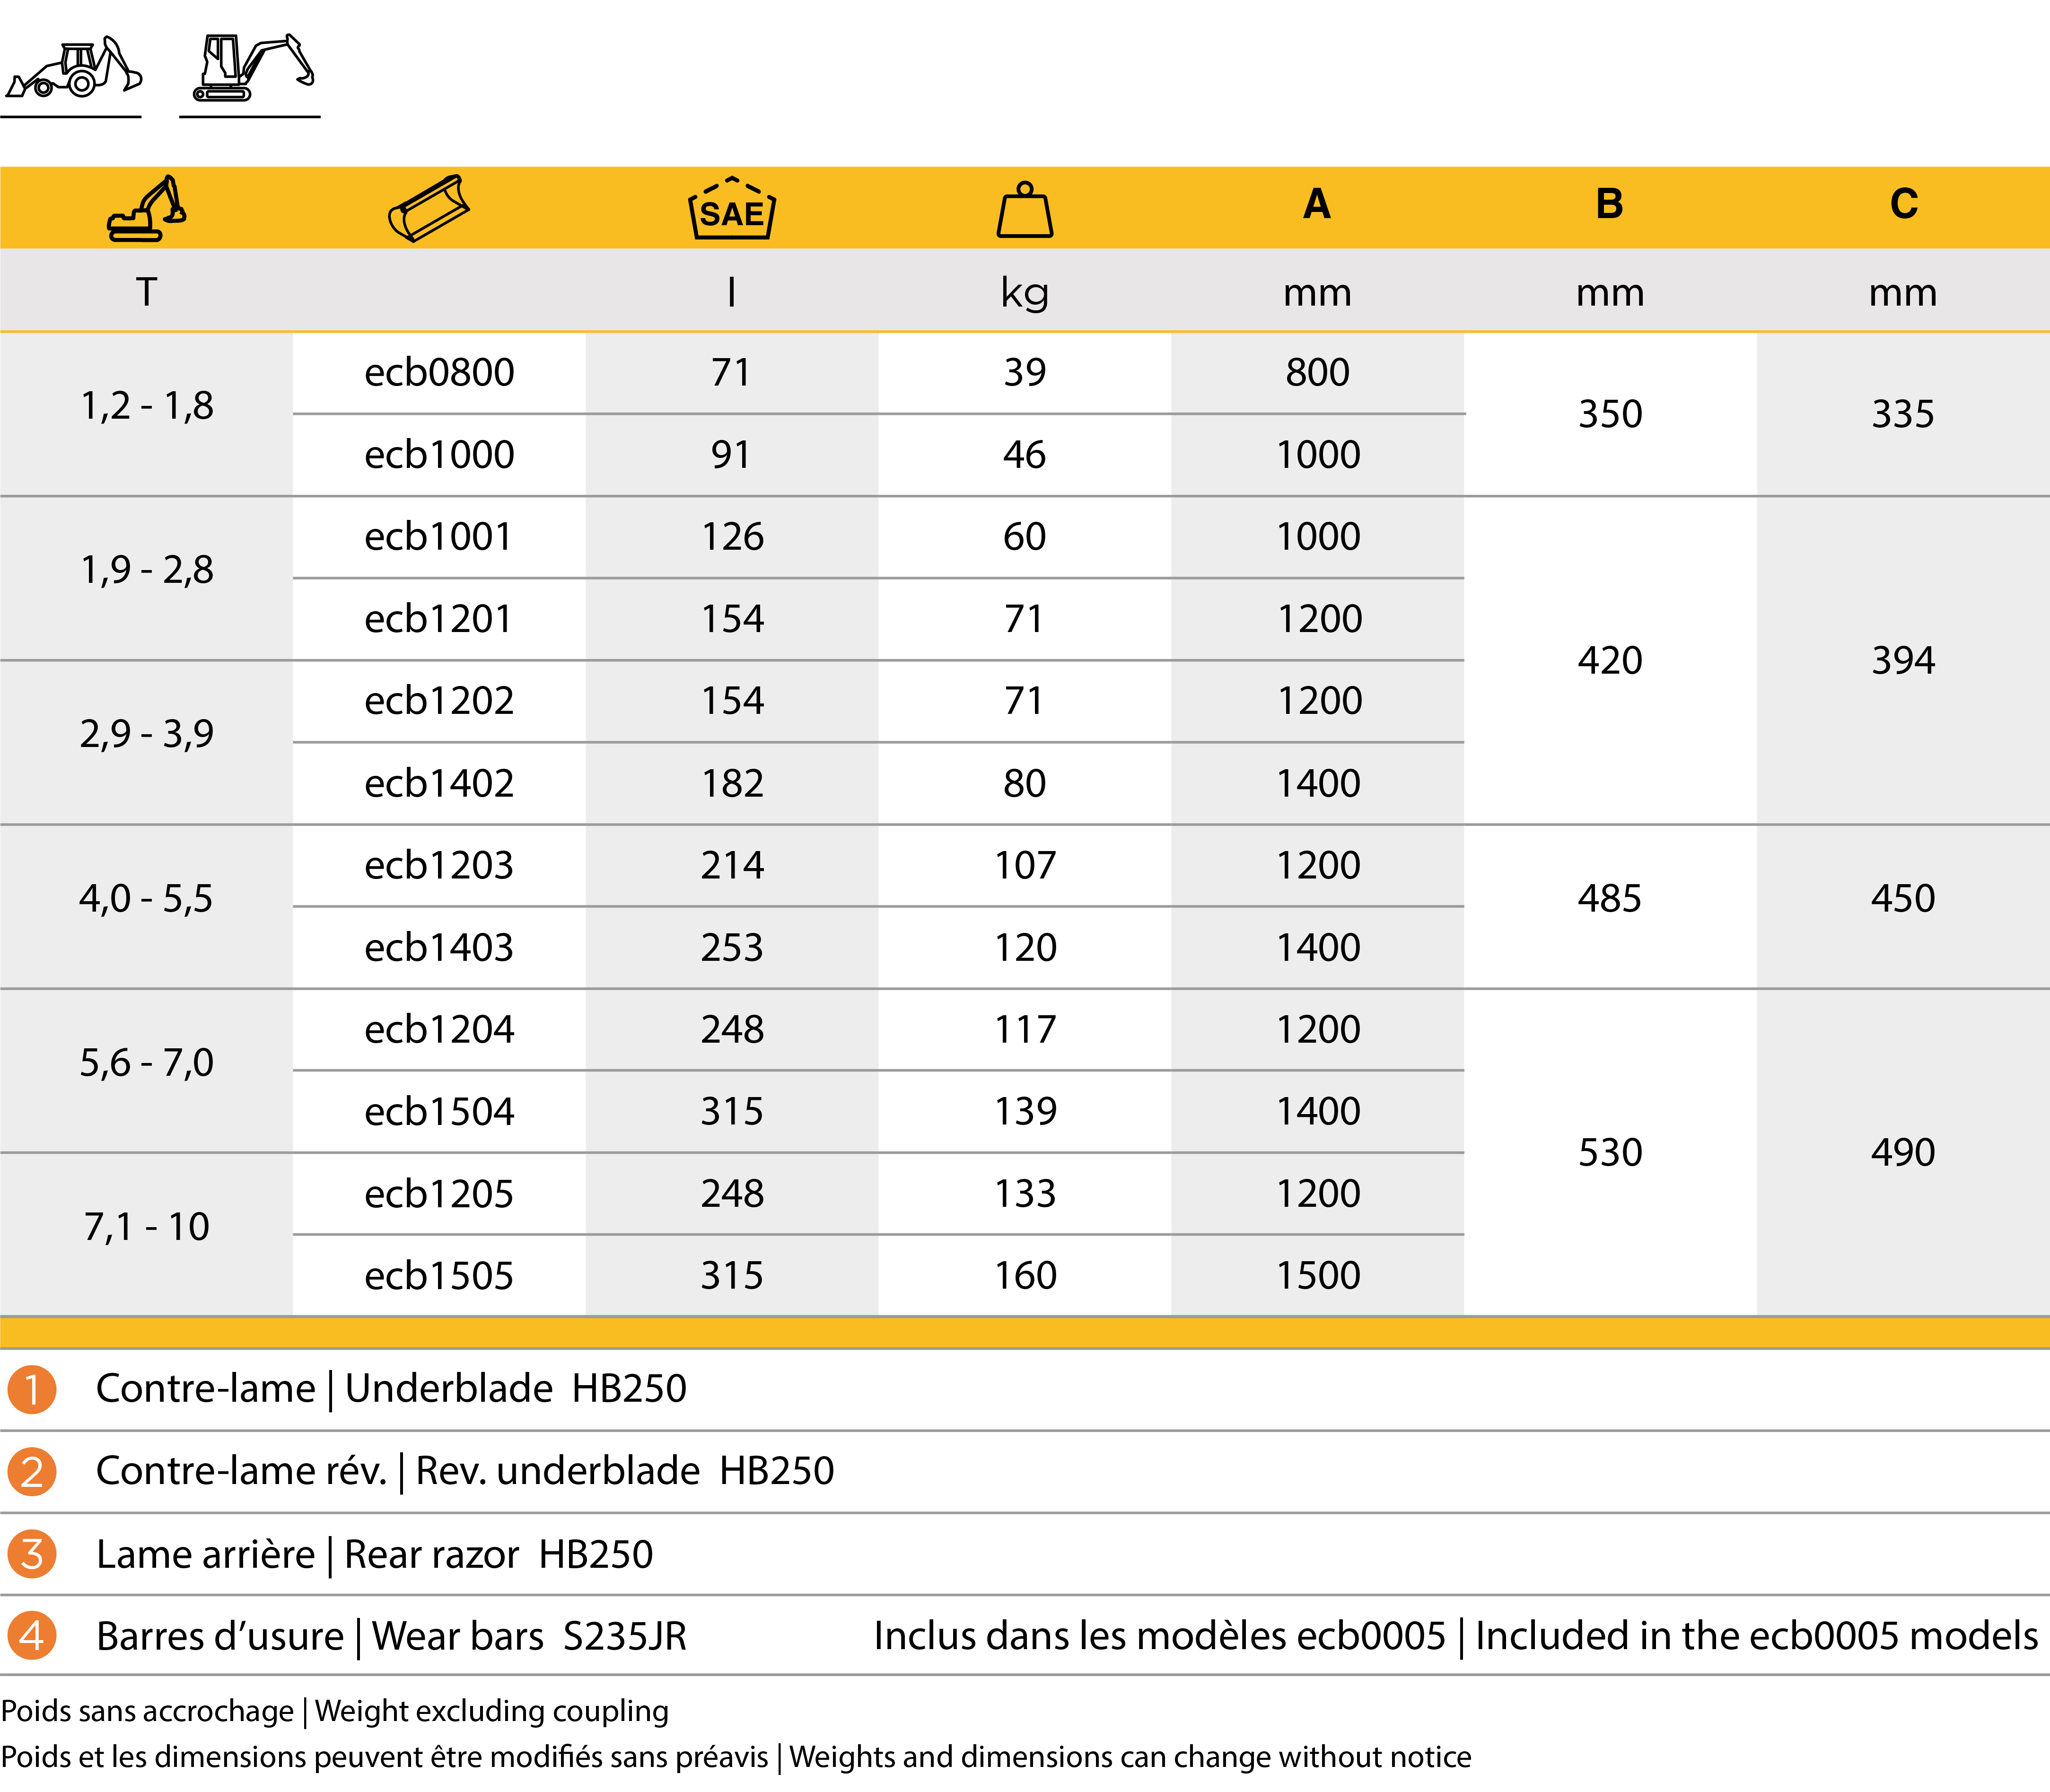Select column header A
The width and height of the screenshot is (2050, 1792).
tap(1317, 204)
